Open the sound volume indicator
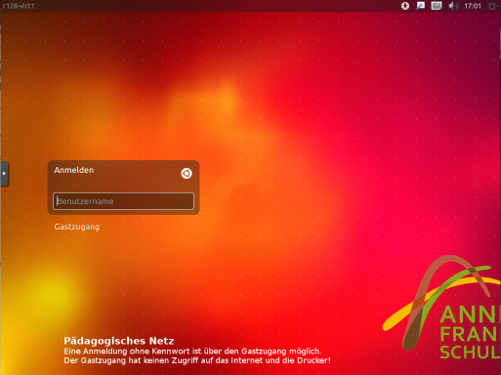Screen dimensions: 501x375 click(x=453, y=6)
